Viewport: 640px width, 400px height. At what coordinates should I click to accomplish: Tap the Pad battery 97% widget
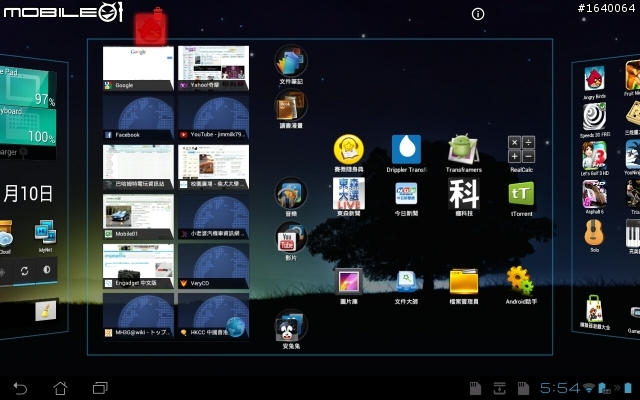point(28,87)
